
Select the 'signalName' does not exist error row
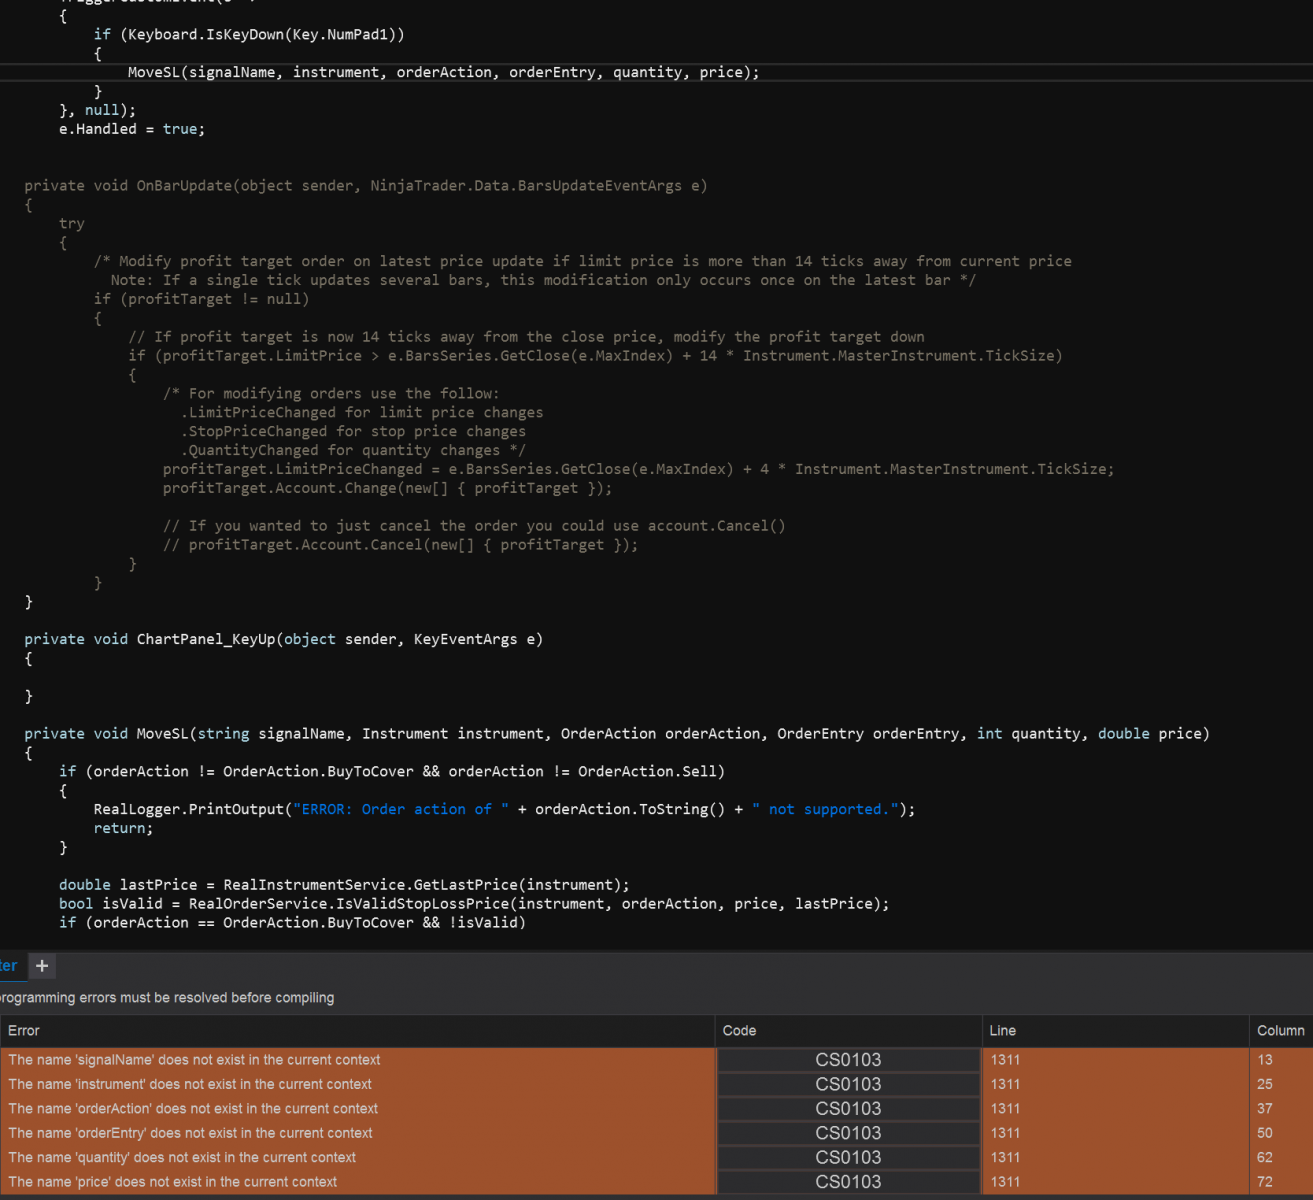pyautogui.click(x=193, y=1059)
